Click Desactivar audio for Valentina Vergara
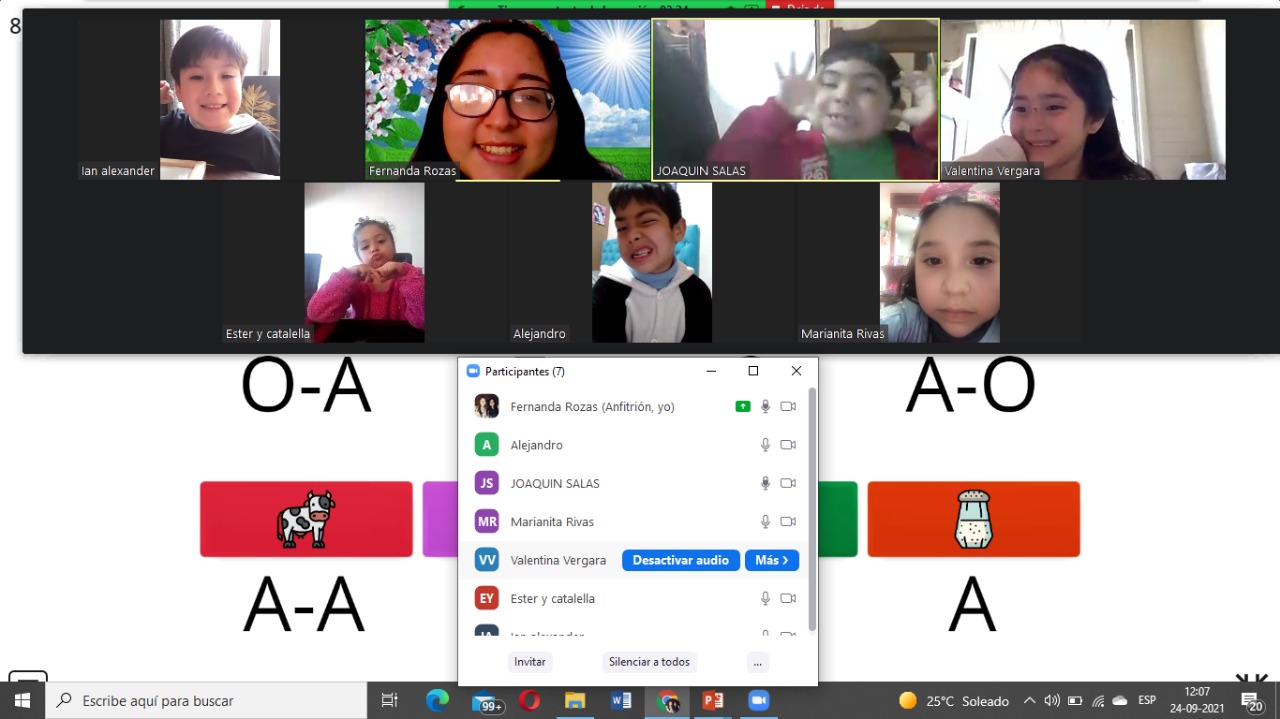 (x=681, y=560)
